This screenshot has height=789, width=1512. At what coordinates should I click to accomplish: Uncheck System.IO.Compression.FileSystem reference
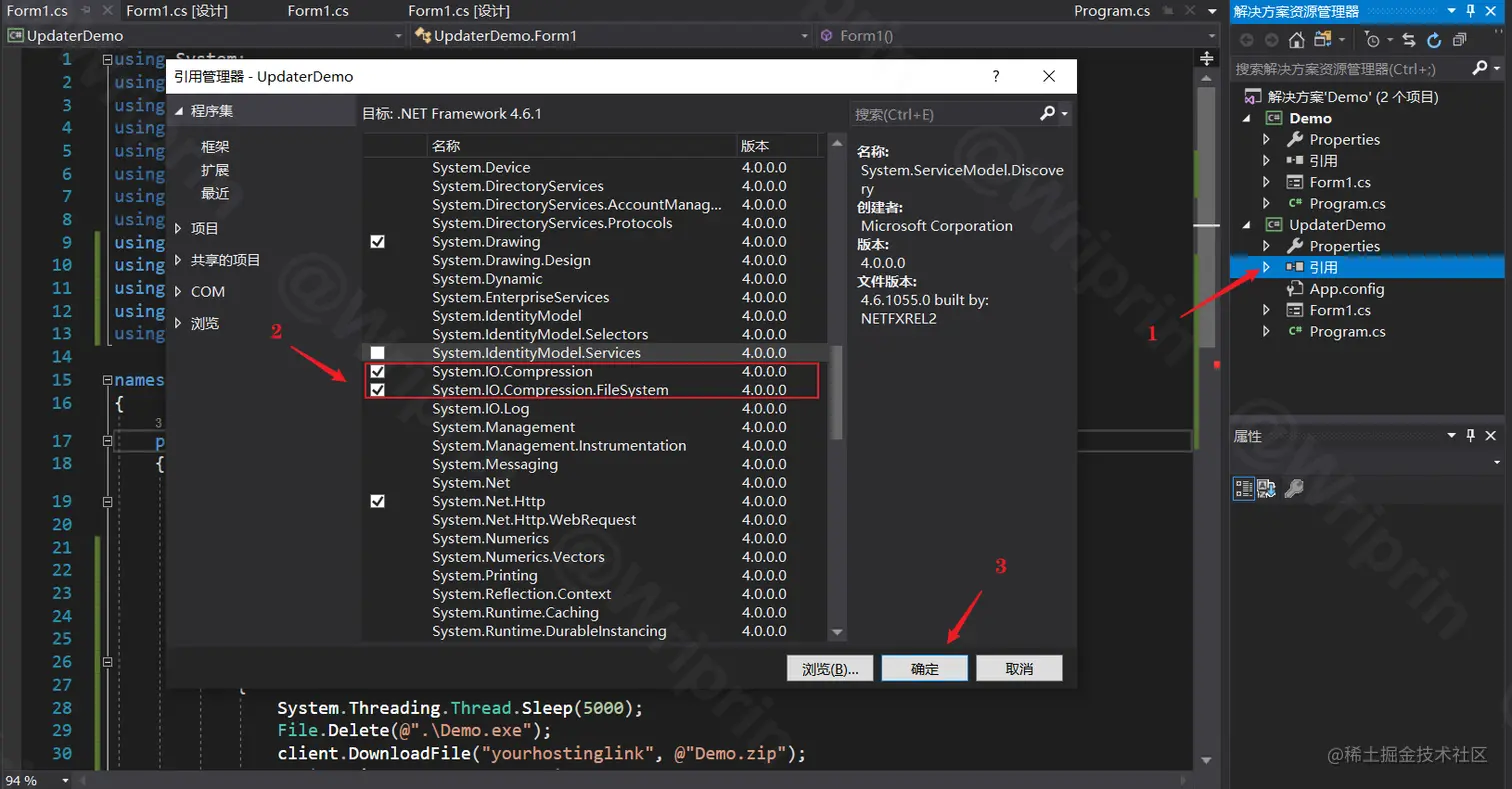click(x=377, y=390)
